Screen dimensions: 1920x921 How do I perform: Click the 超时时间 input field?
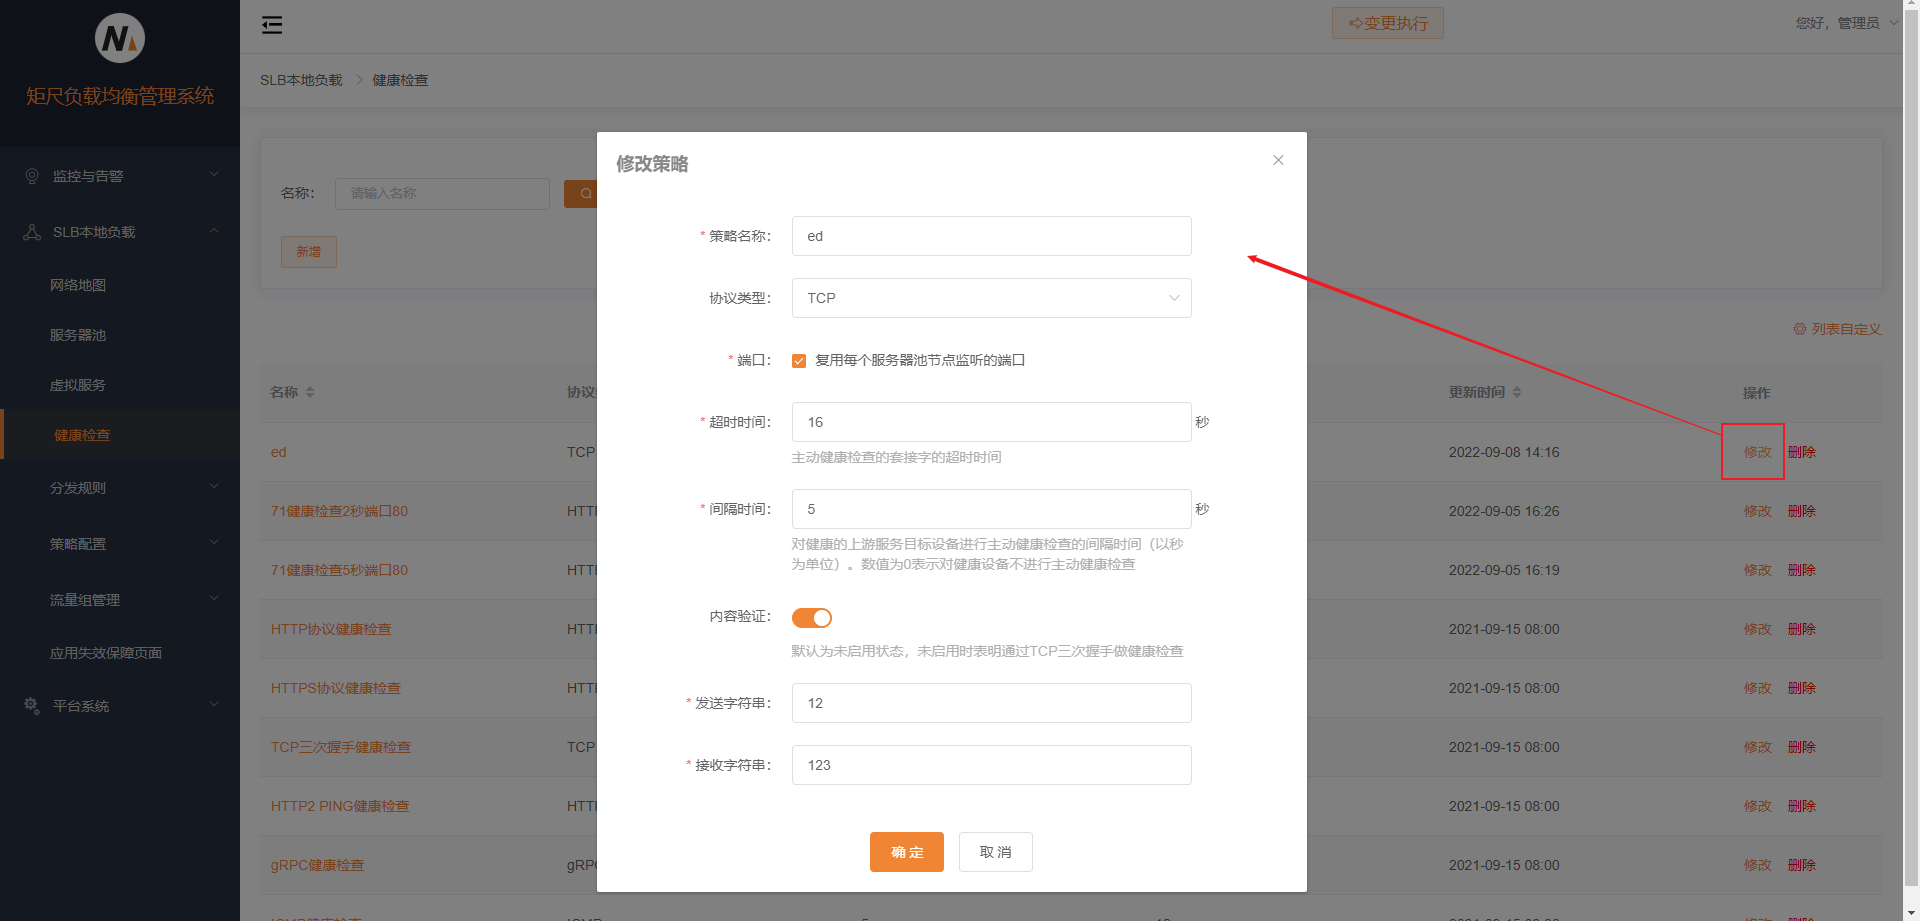point(991,422)
